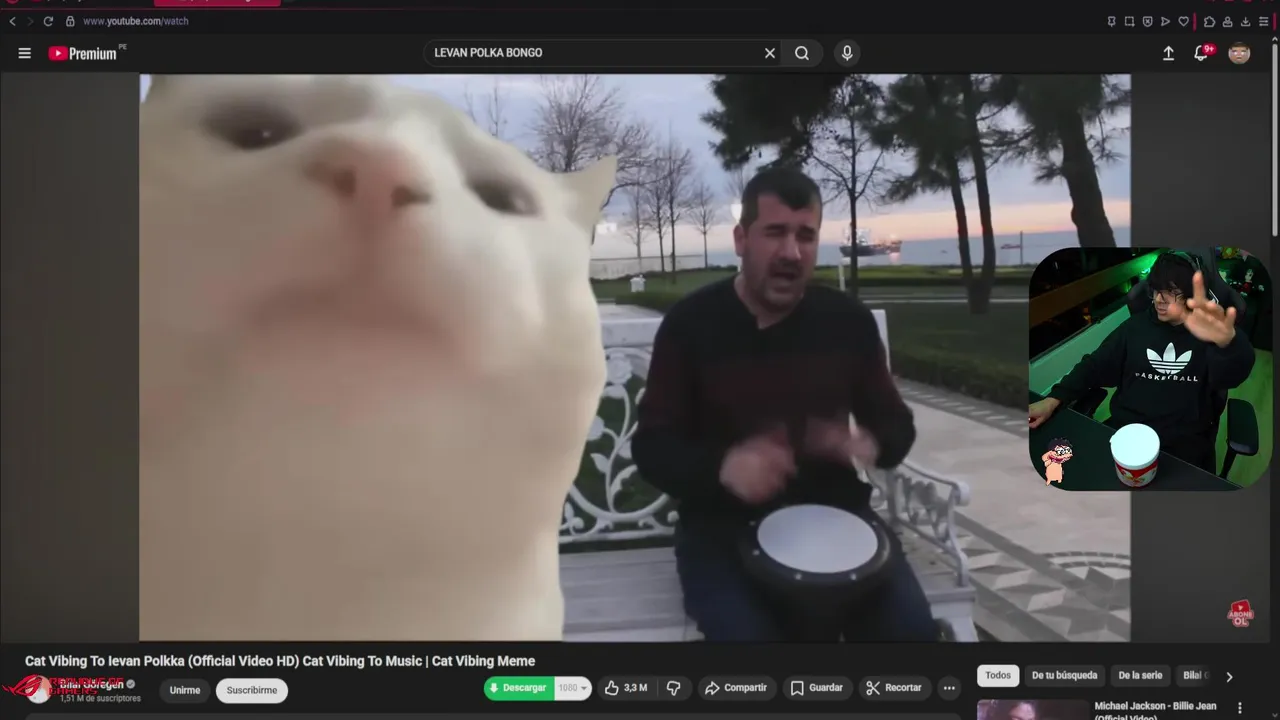Open the Michael Jackson - Billie Jean title
Image resolution: width=1280 pixels, height=720 pixels.
[x=1155, y=710]
